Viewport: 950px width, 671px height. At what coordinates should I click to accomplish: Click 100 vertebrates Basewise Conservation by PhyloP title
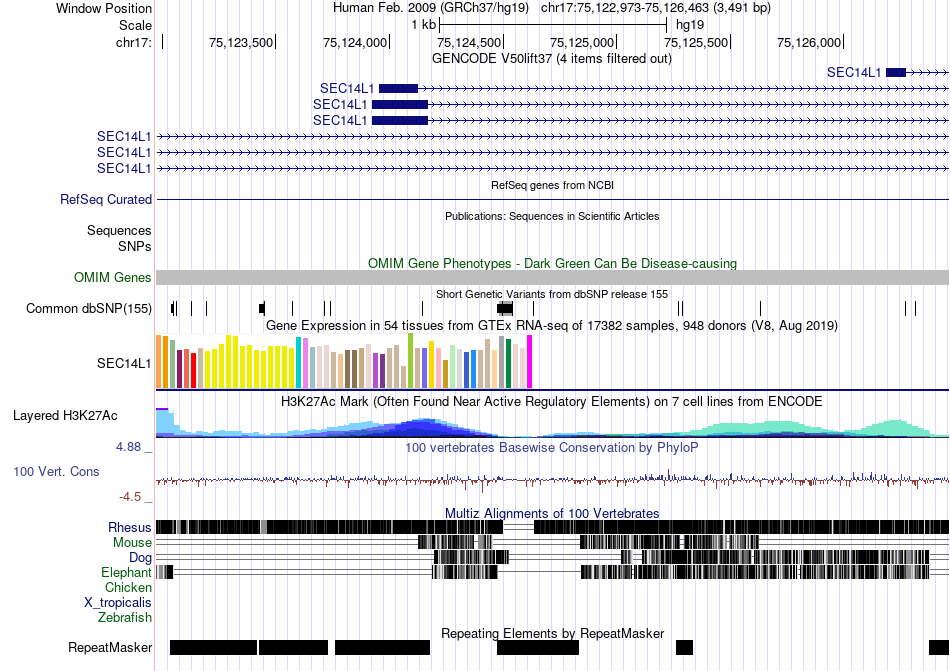[552, 448]
